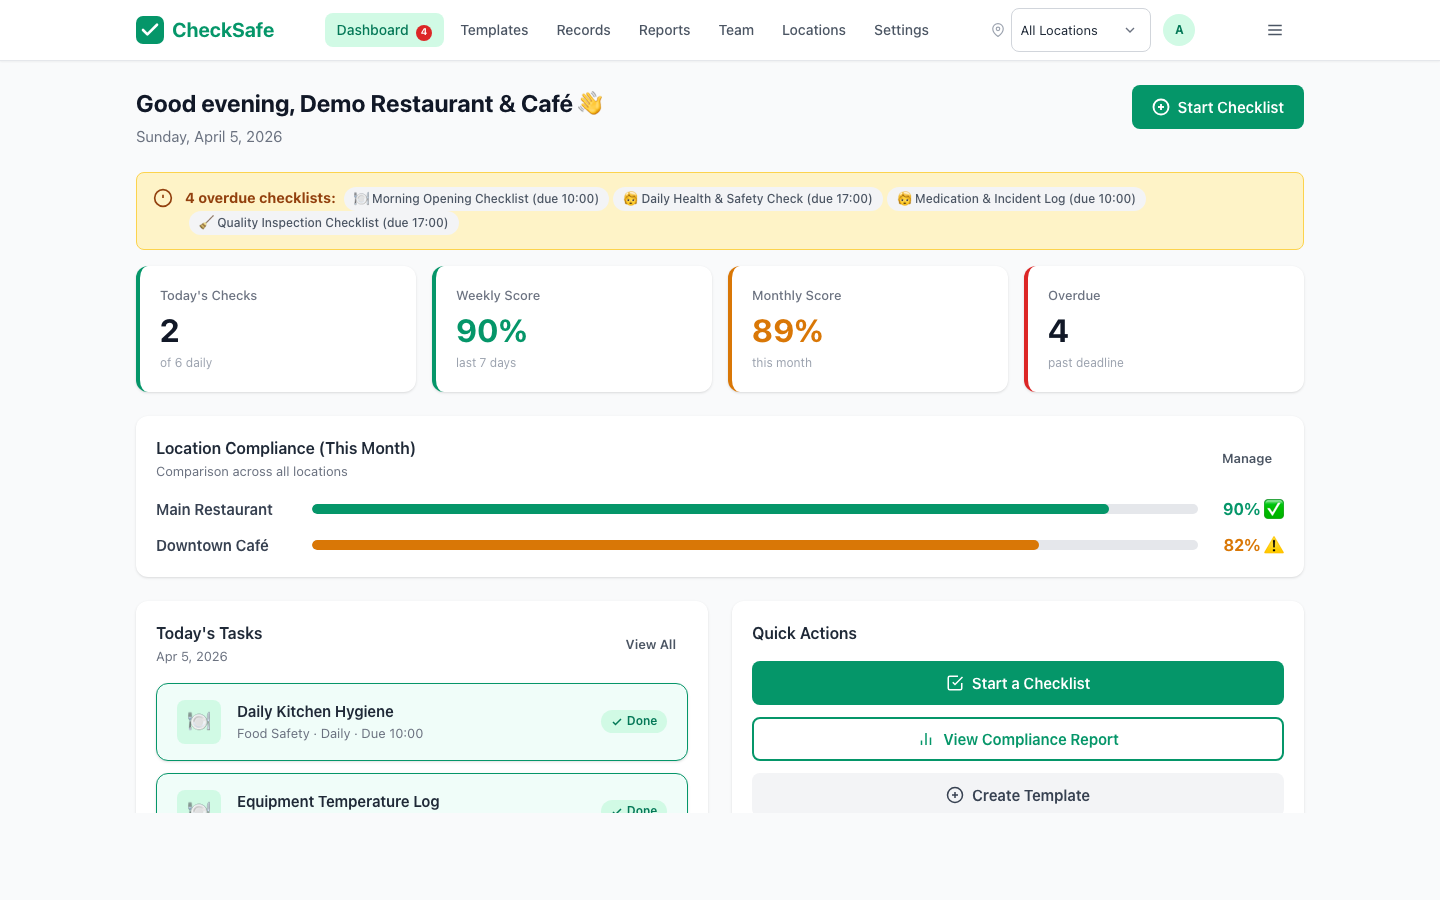The image size is (1440, 900).
Task: Open the hamburger menu at top right
Action: click(x=1274, y=30)
